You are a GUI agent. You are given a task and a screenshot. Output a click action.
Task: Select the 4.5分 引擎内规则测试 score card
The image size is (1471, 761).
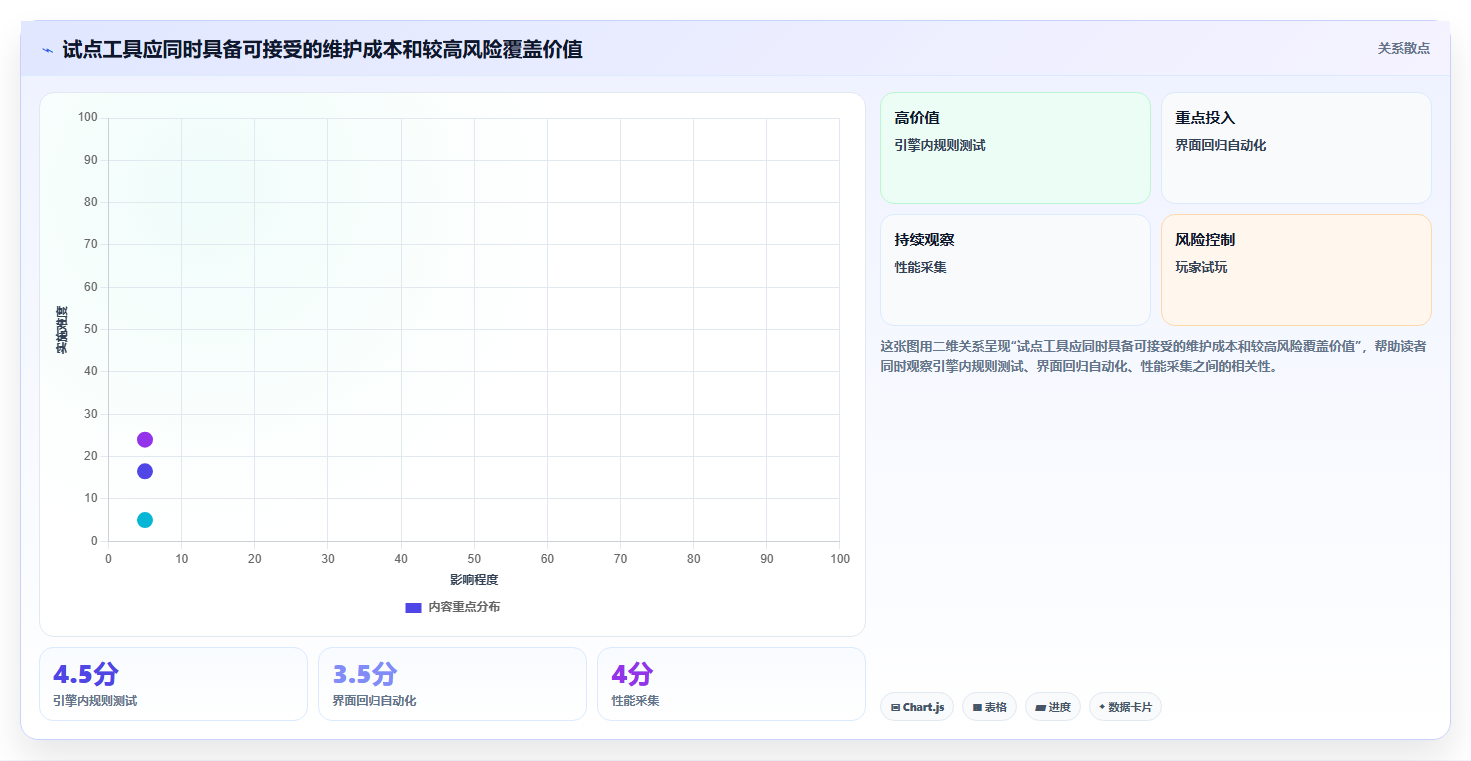coord(173,684)
